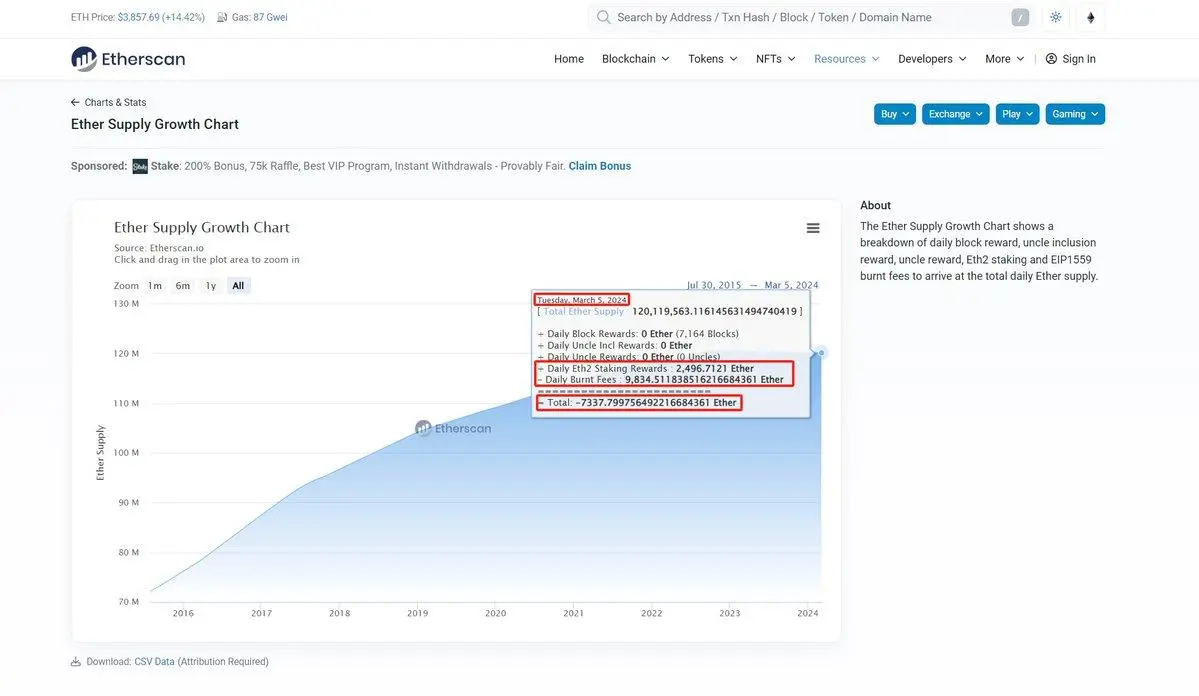Download the CSV Data
1199x696 pixels.
pyautogui.click(x=154, y=662)
